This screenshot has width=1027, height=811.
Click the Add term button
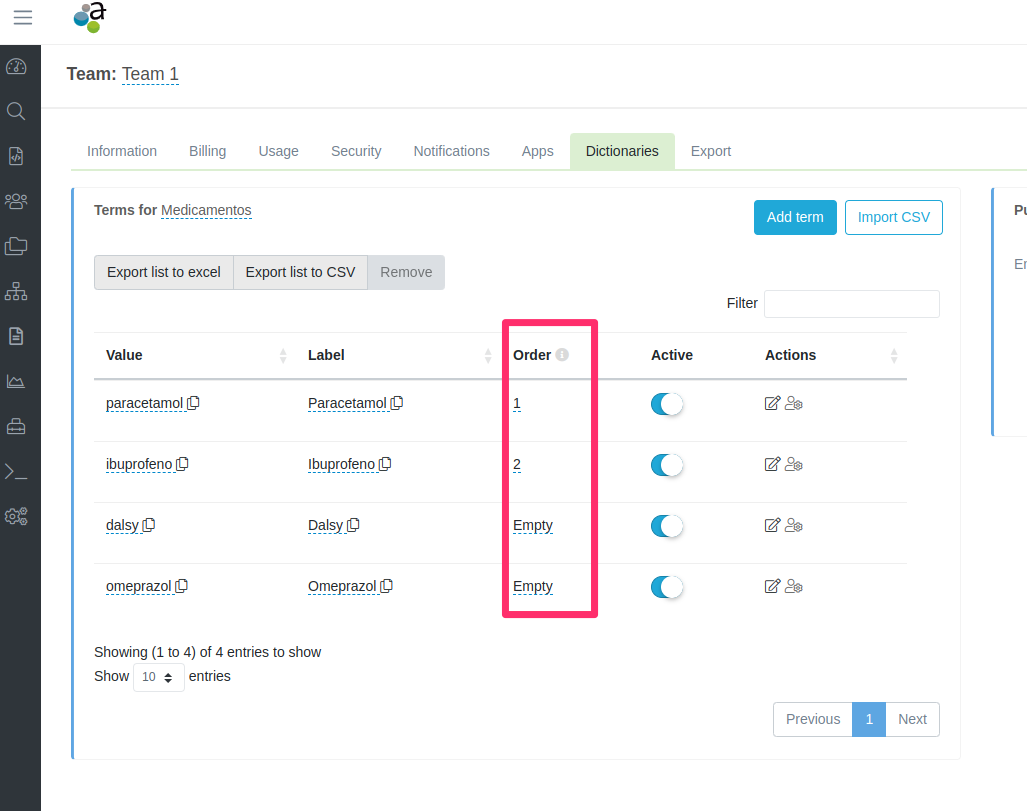tap(794, 217)
